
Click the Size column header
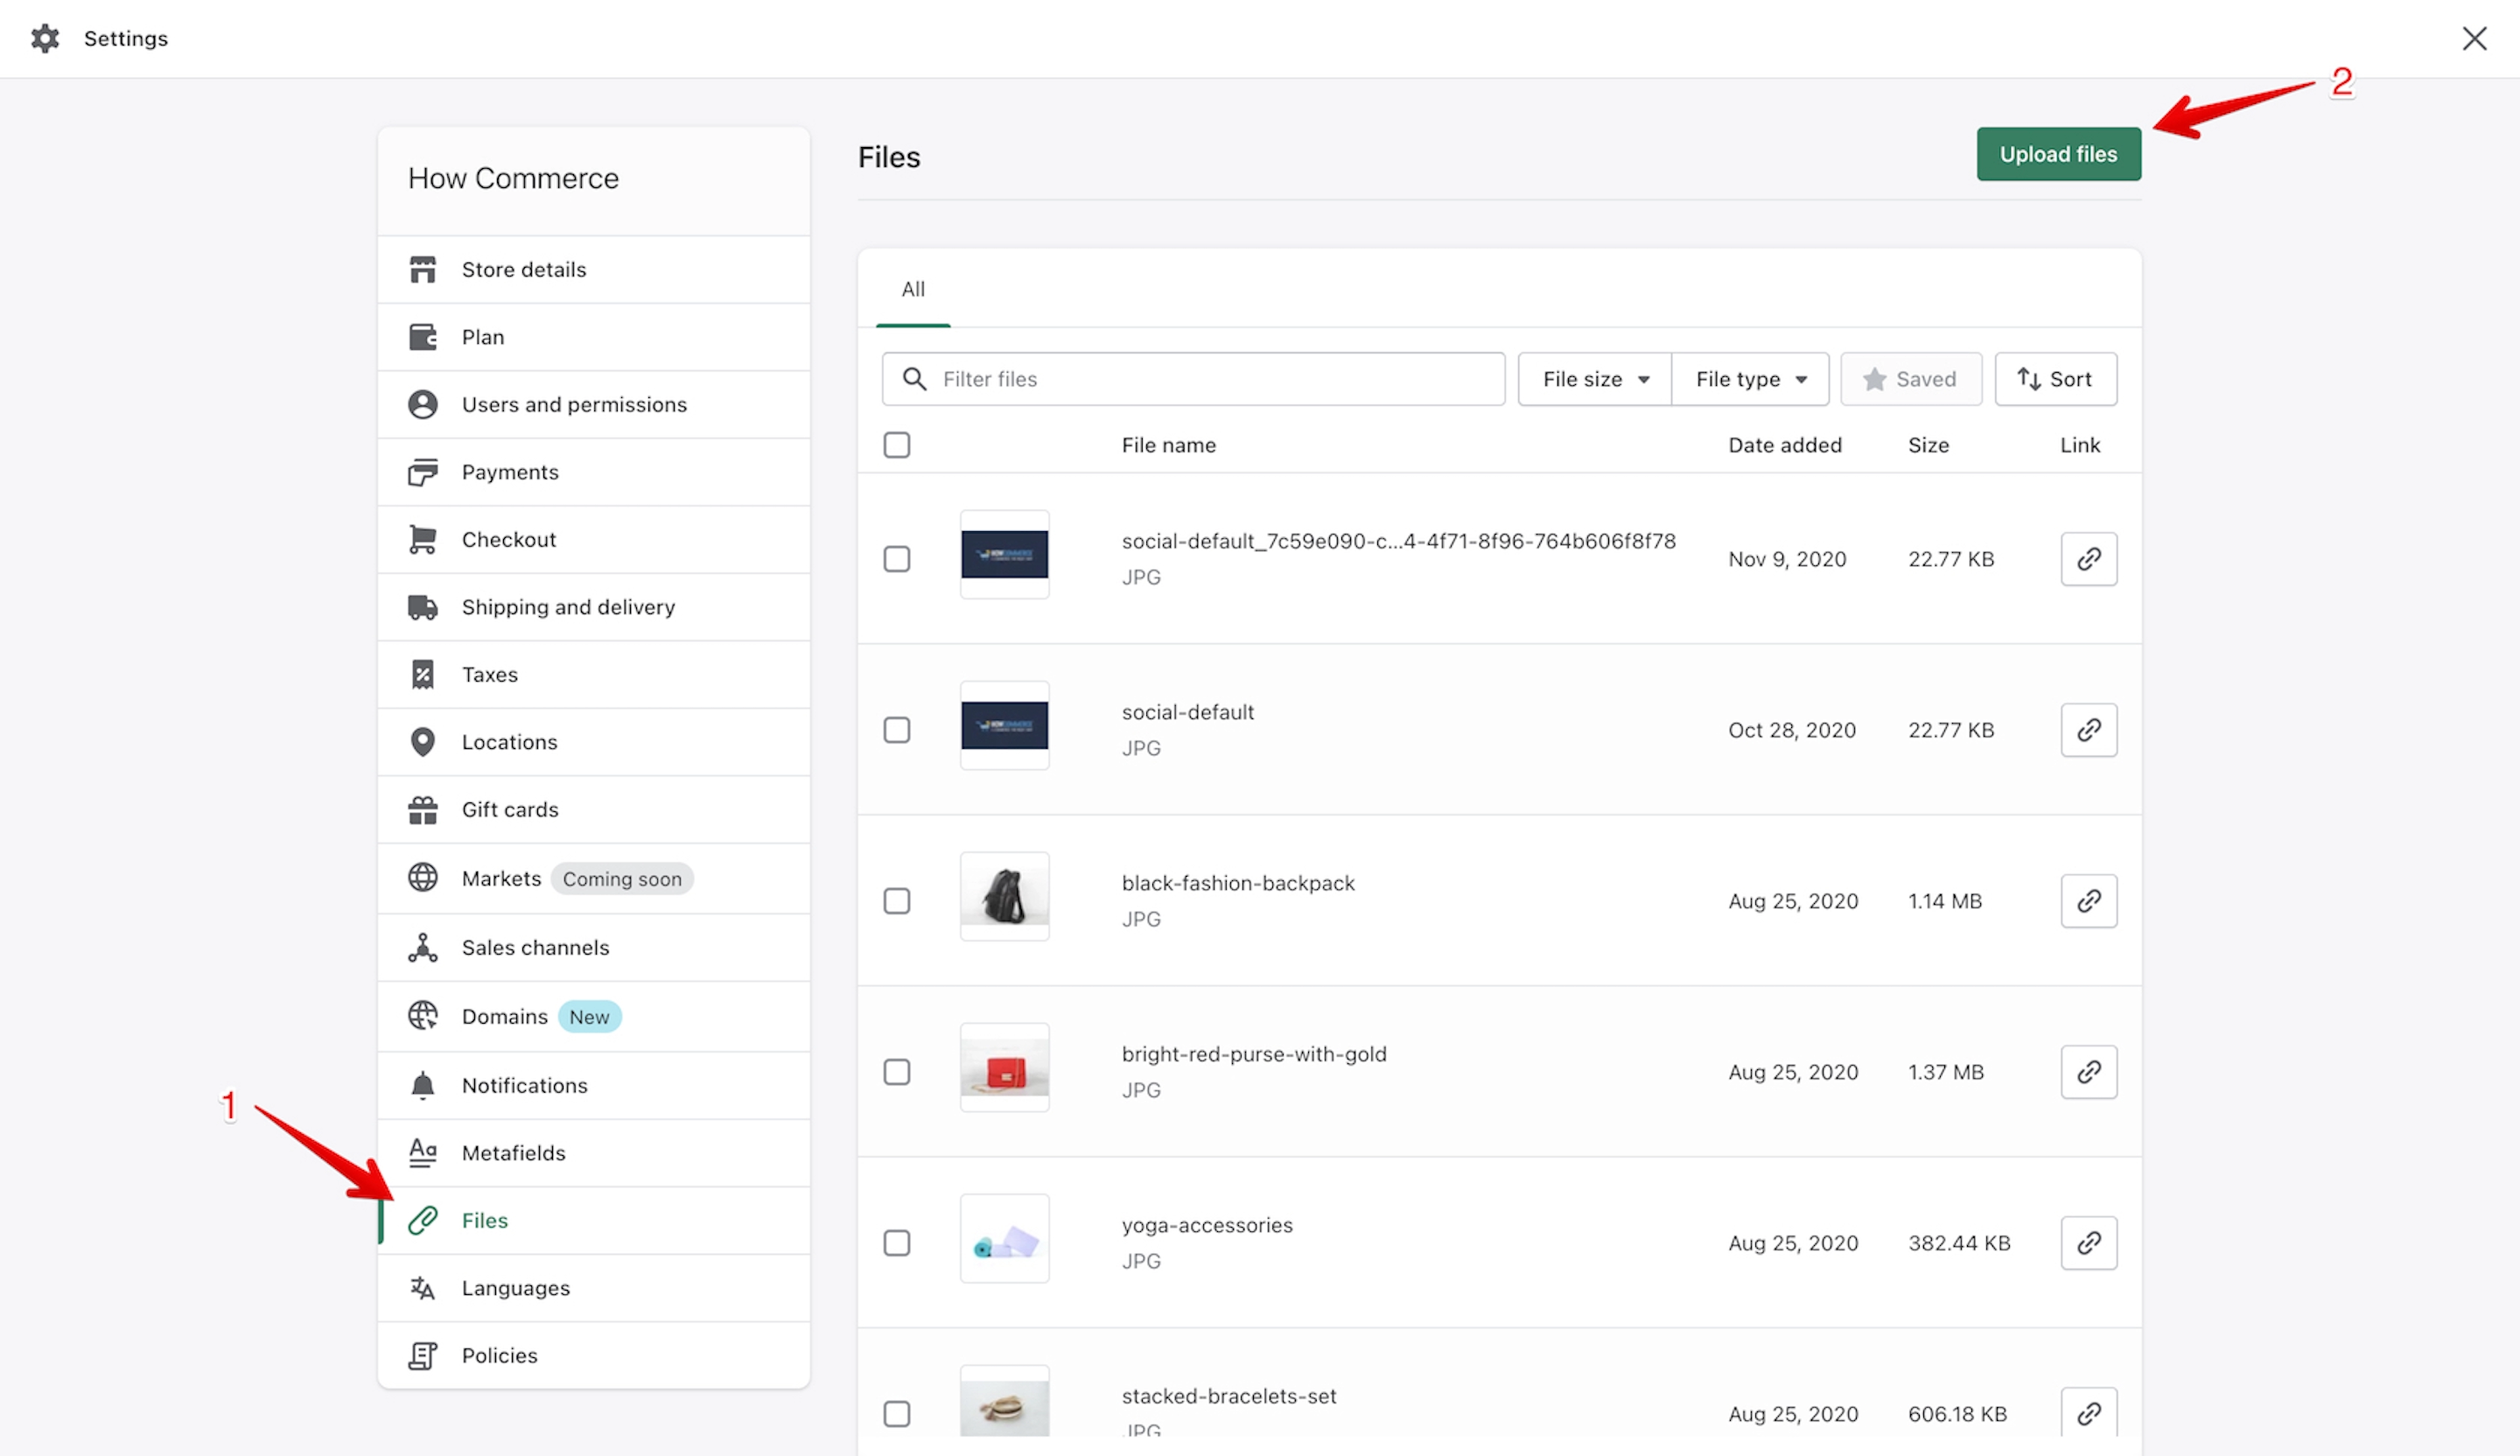pyautogui.click(x=1928, y=445)
